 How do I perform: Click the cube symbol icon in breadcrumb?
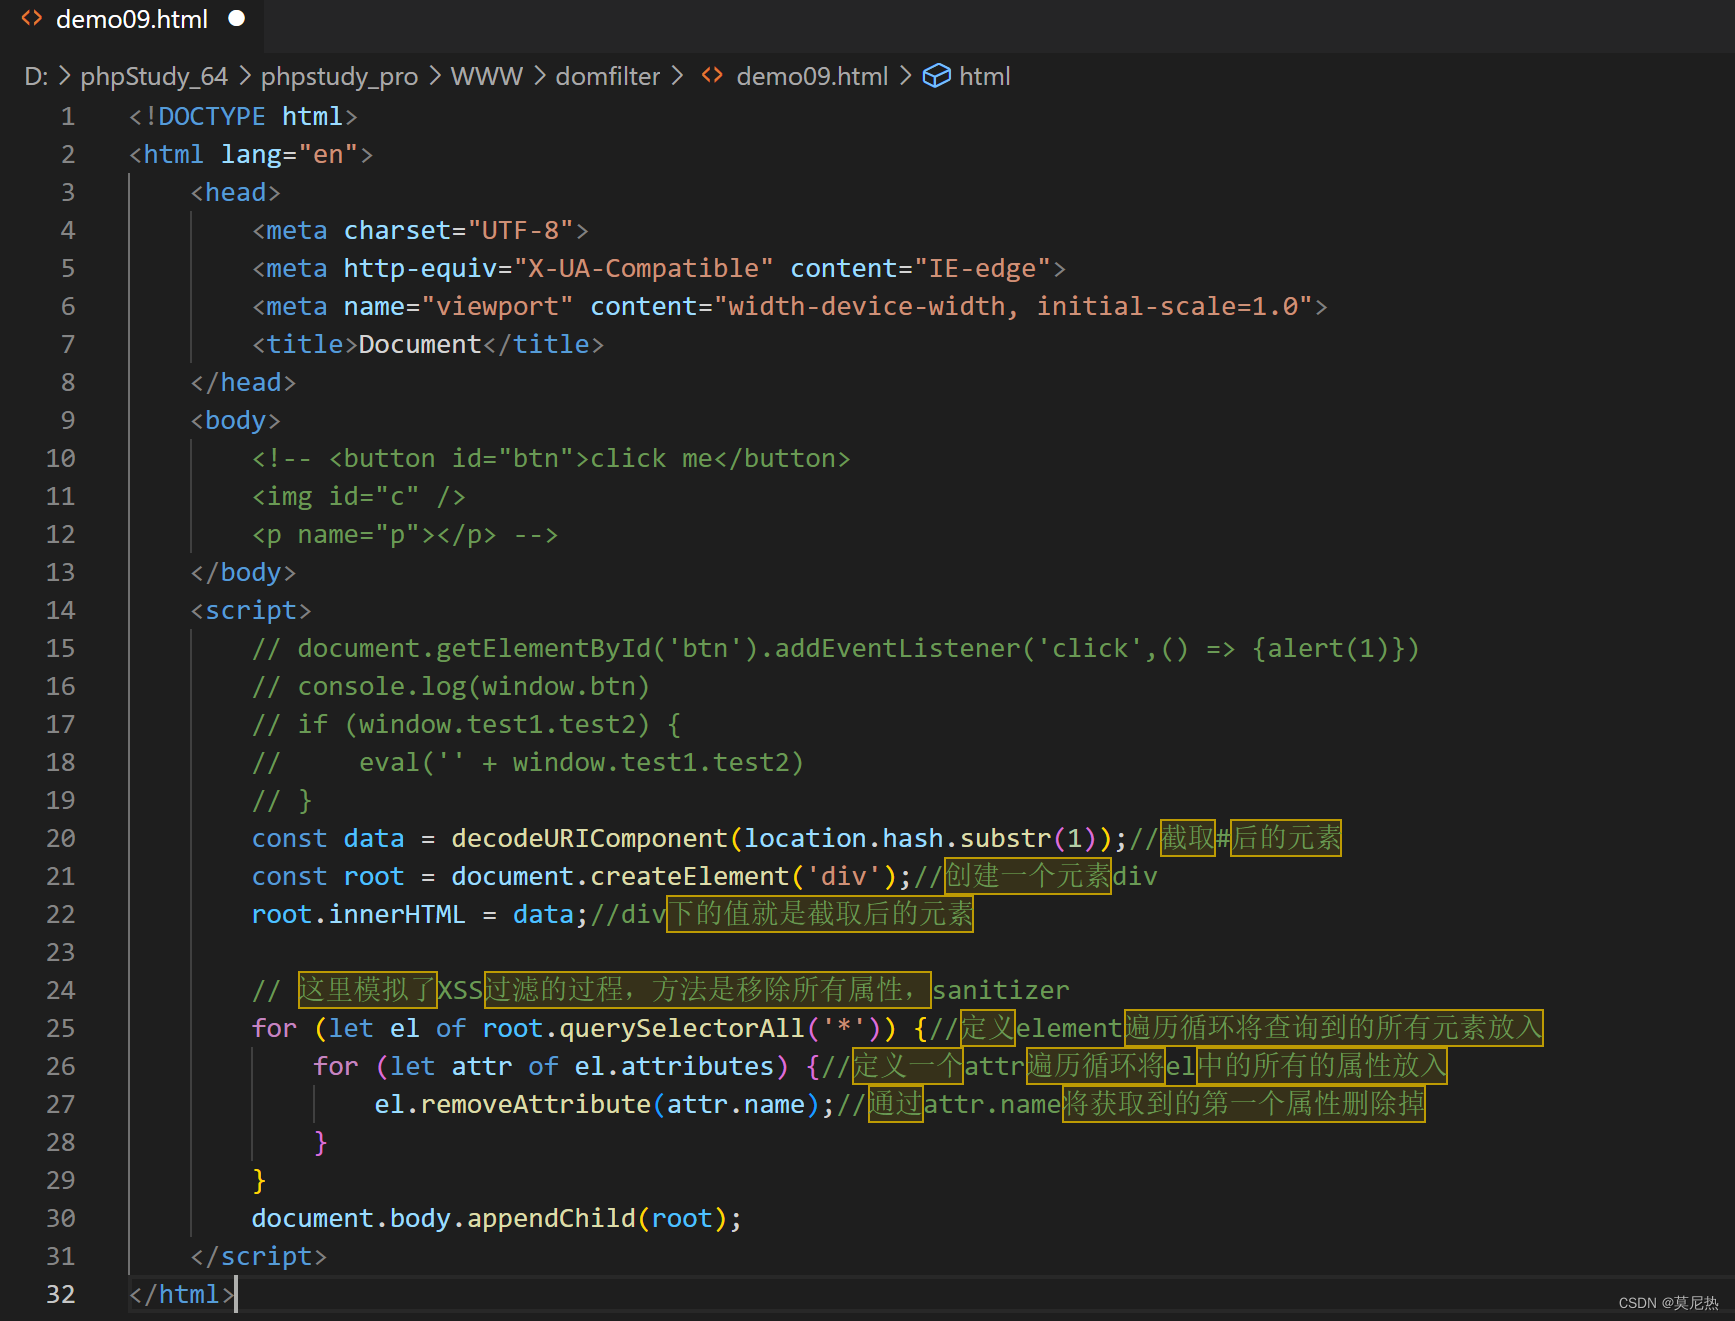click(x=936, y=76)
